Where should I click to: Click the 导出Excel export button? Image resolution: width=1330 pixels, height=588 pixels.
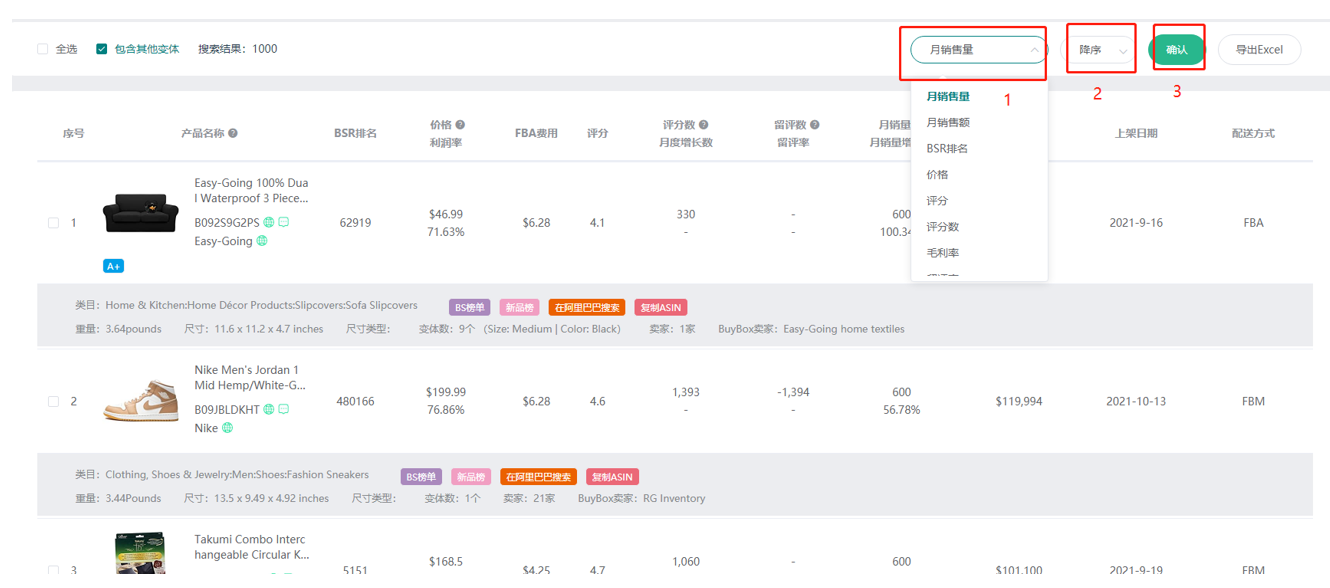1259,50
